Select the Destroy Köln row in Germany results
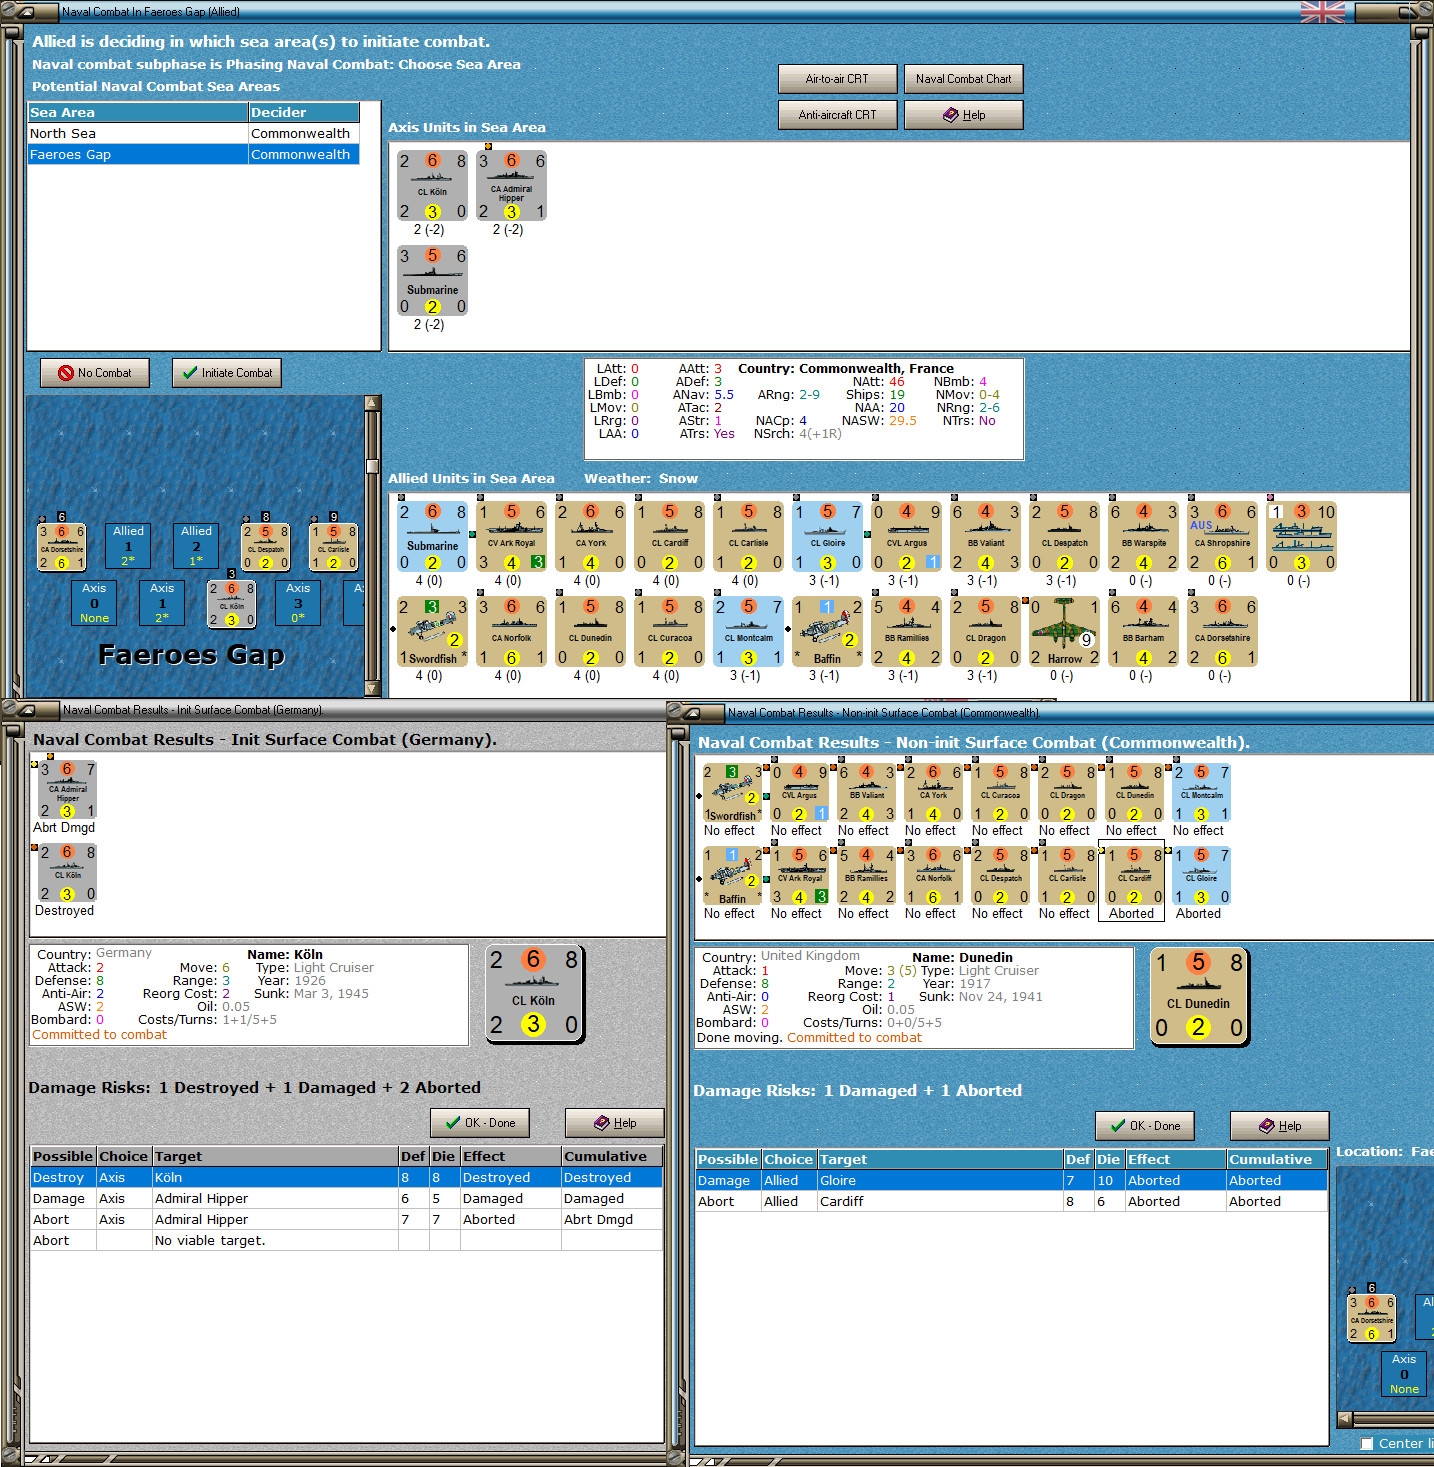 346,1178
